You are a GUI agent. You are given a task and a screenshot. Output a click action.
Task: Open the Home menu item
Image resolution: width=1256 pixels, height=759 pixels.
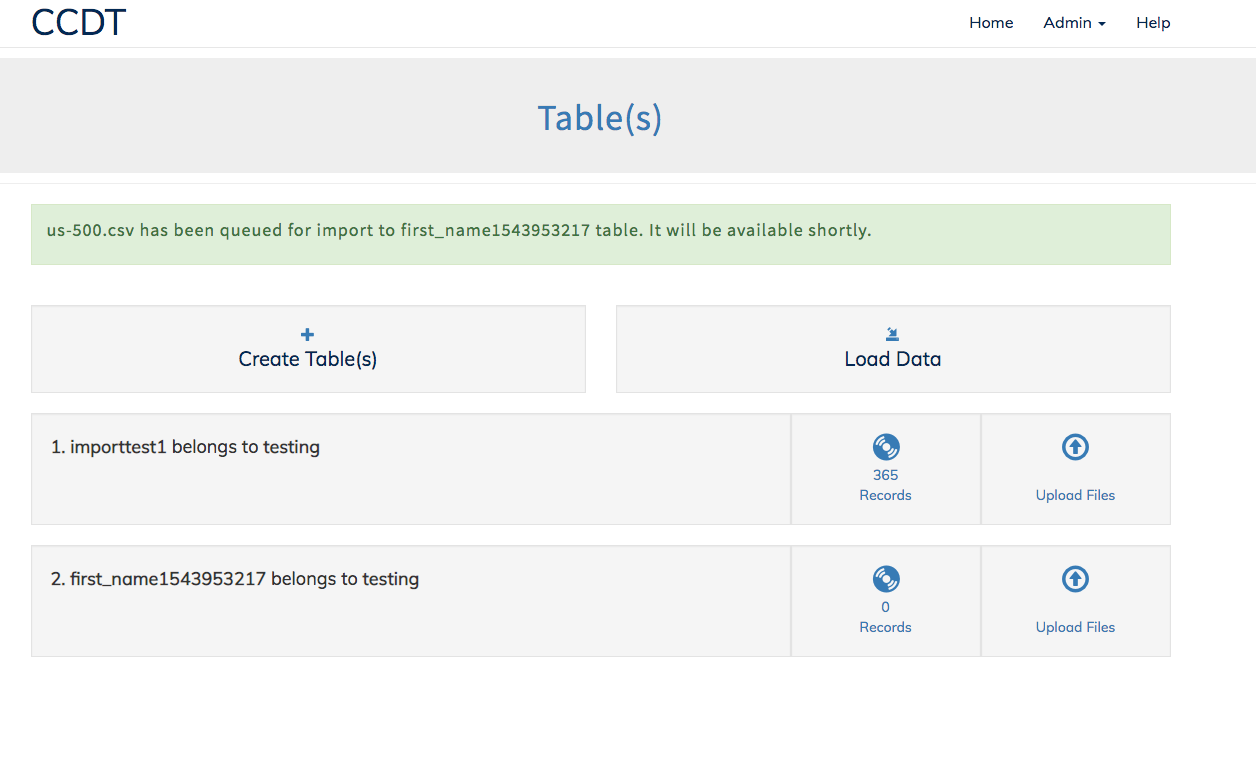coord(990,22)
